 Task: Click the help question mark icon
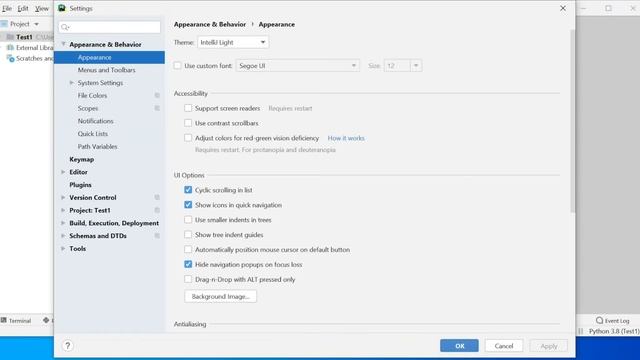[x=68, y=346]
